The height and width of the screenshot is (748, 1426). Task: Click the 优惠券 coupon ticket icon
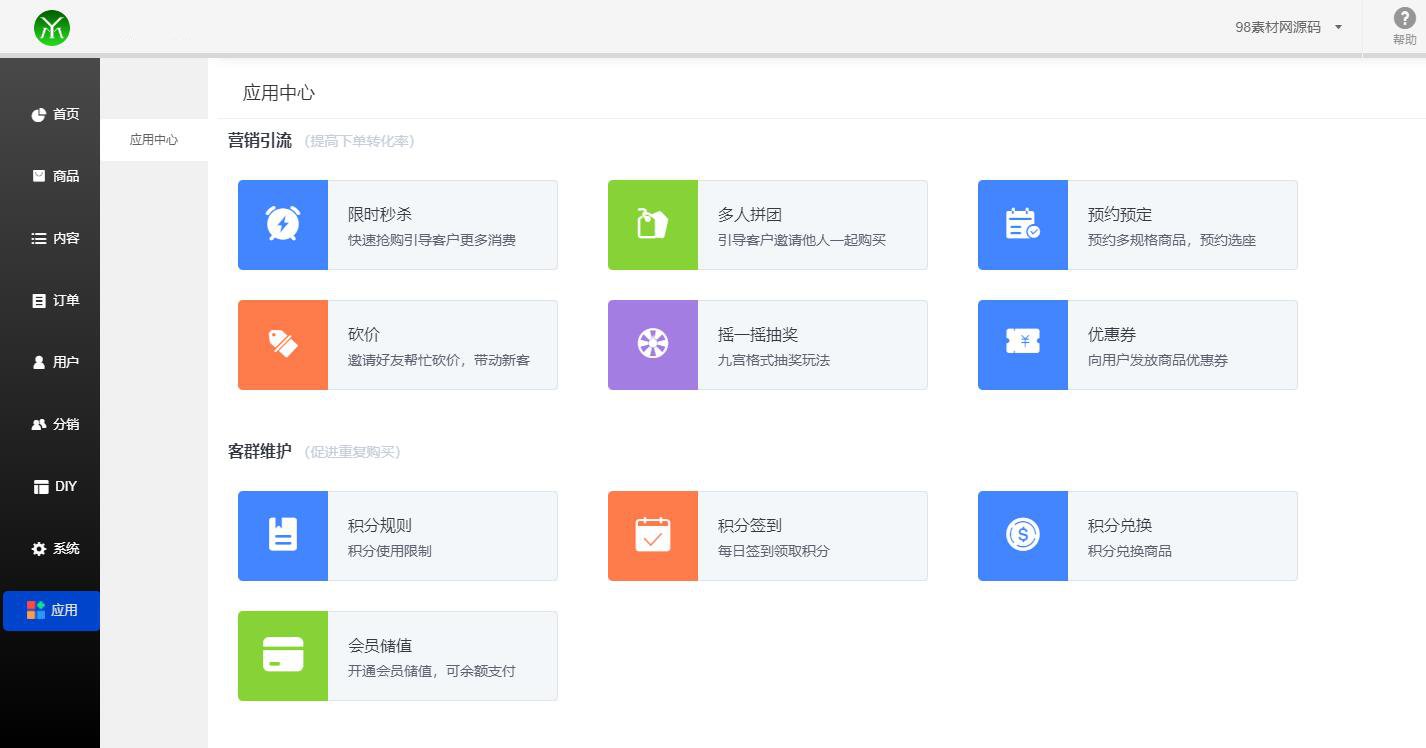point(1023,344)
